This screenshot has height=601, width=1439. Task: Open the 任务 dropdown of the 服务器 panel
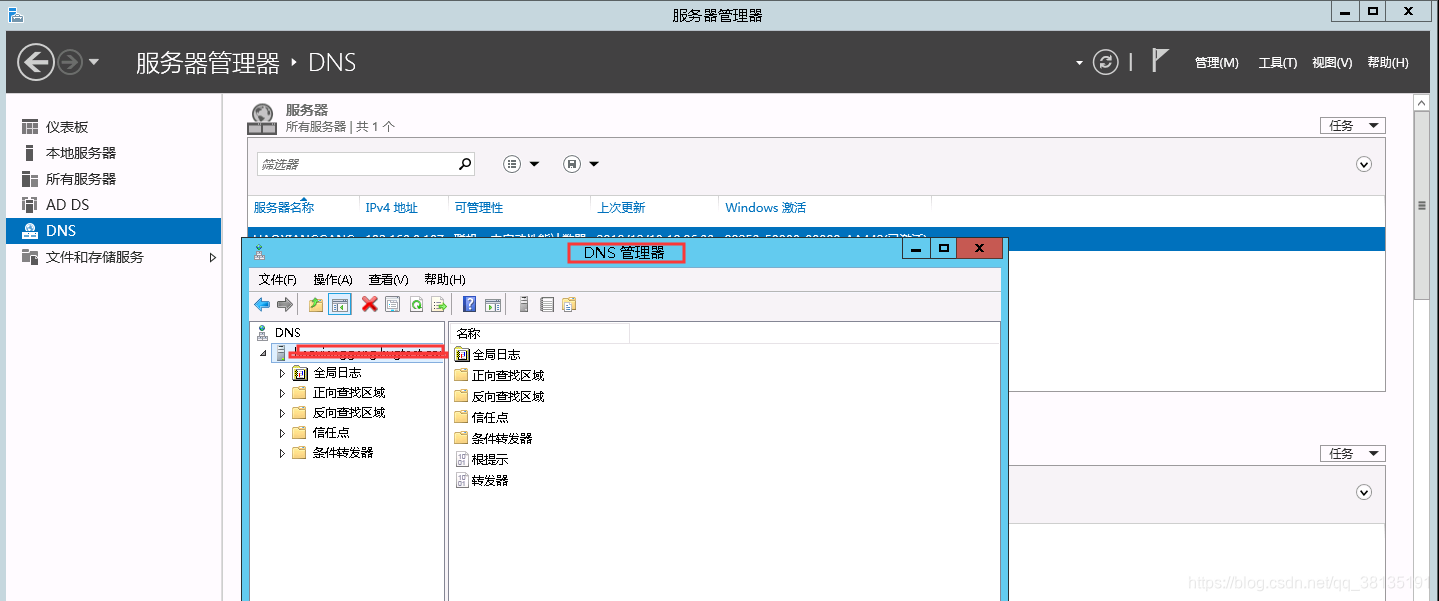1352,125
